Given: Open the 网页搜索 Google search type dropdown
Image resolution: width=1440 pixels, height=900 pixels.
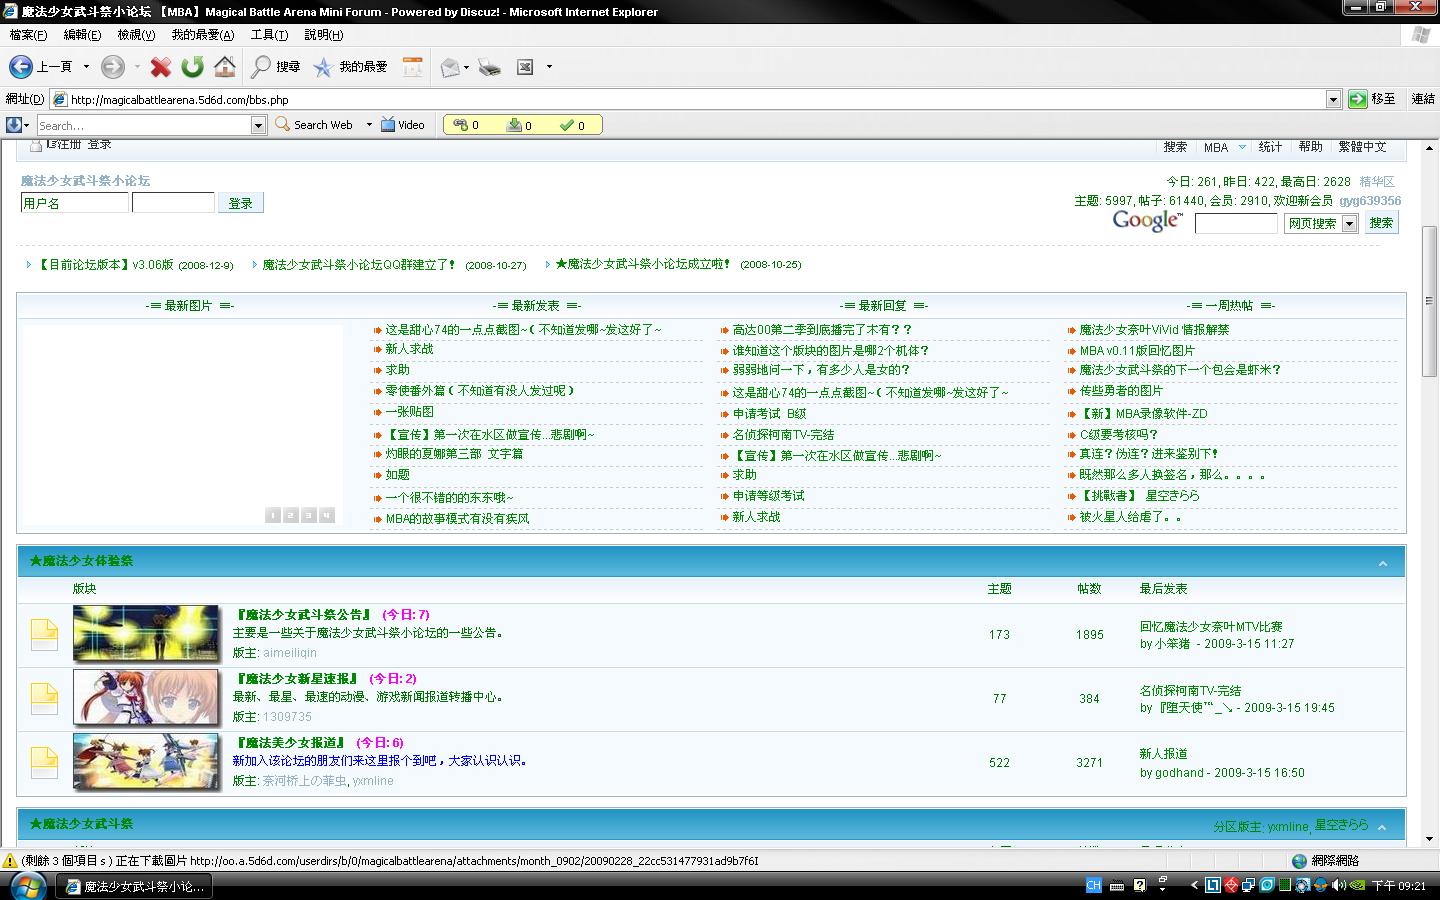Looking at the screenshot, I should tap(1349, 224).
